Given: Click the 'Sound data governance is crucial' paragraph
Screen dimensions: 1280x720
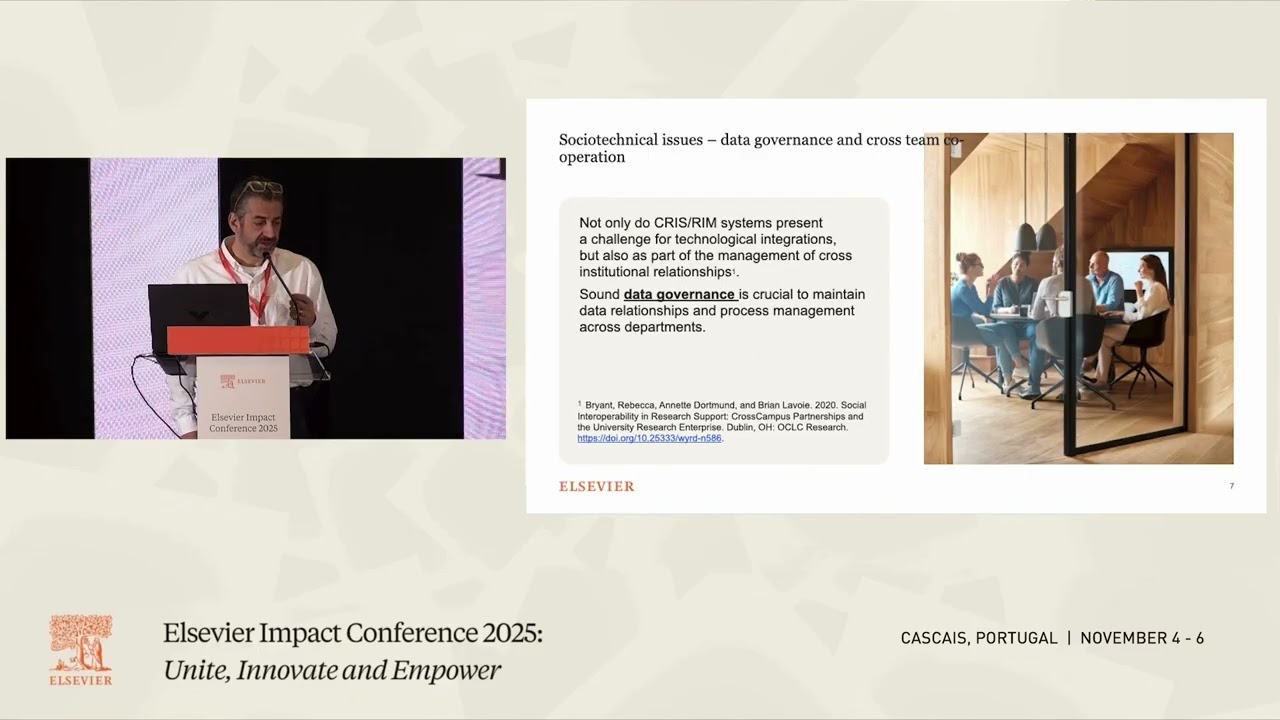Looking at the screenshot, I should tap(722, 310).
